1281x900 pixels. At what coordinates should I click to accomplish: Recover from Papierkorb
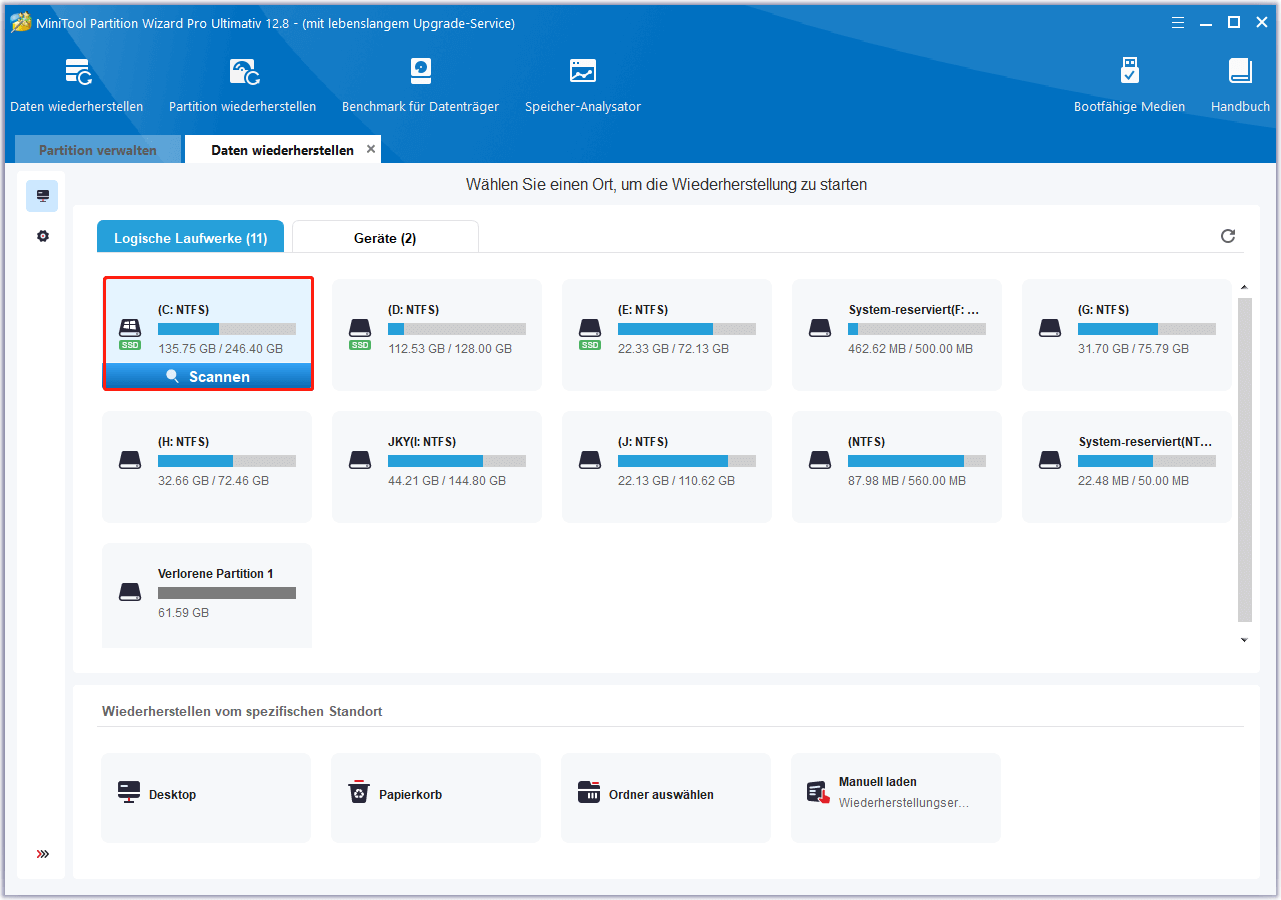(436, 798)
